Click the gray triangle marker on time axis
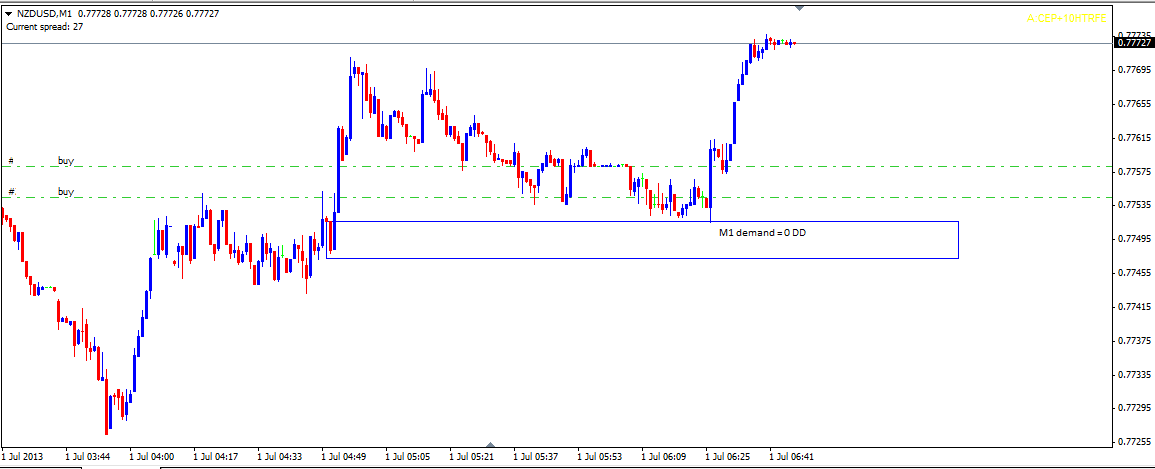Viewport: 1155px width, 469px height. (x=490, y=444)
